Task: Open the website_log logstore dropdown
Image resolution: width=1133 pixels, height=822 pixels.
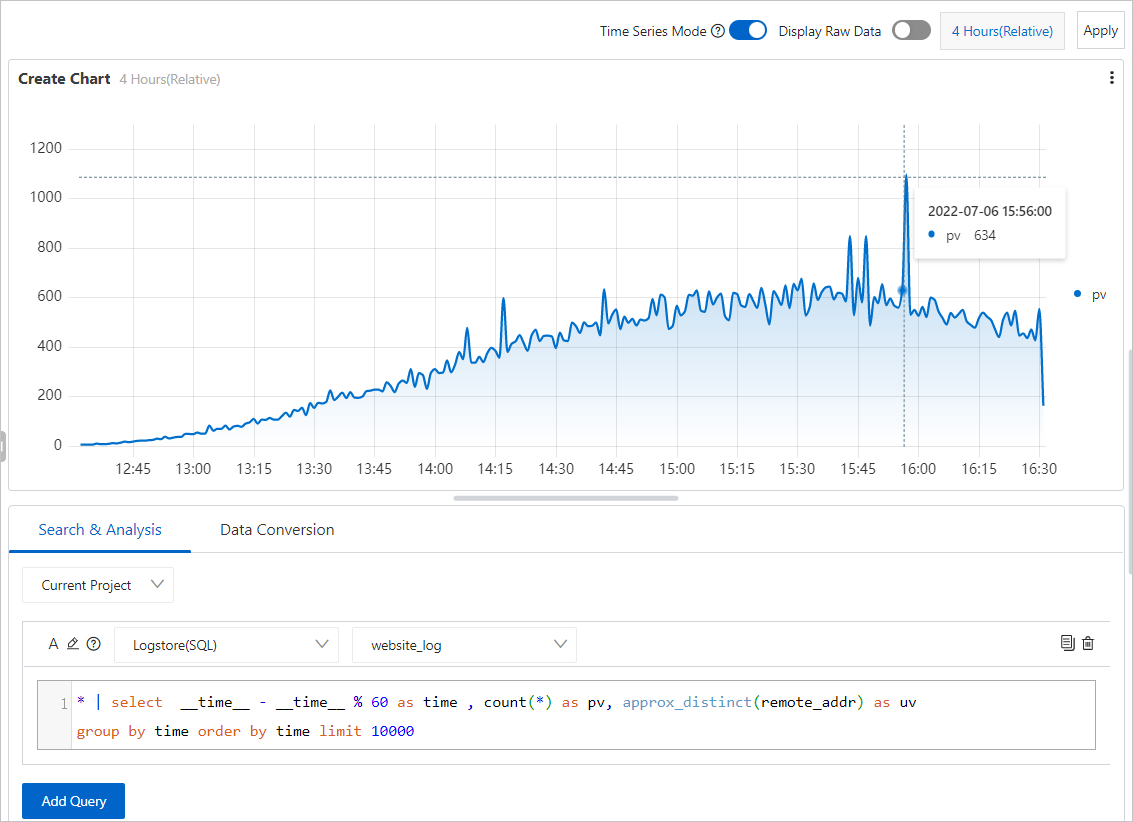Action: point(464,644)
